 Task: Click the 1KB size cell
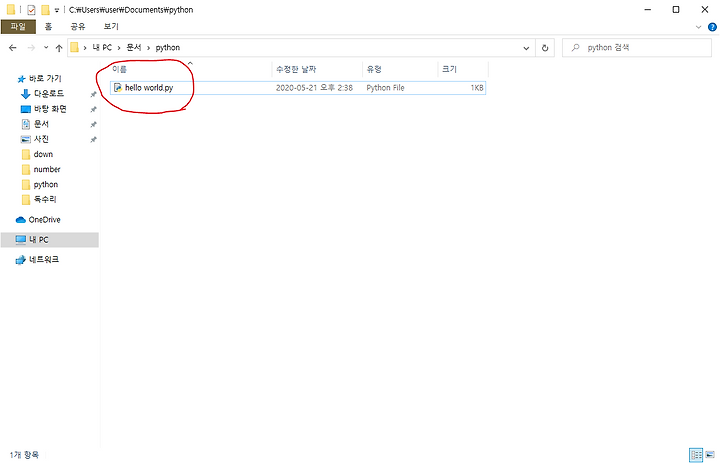[x=477, y=88]
